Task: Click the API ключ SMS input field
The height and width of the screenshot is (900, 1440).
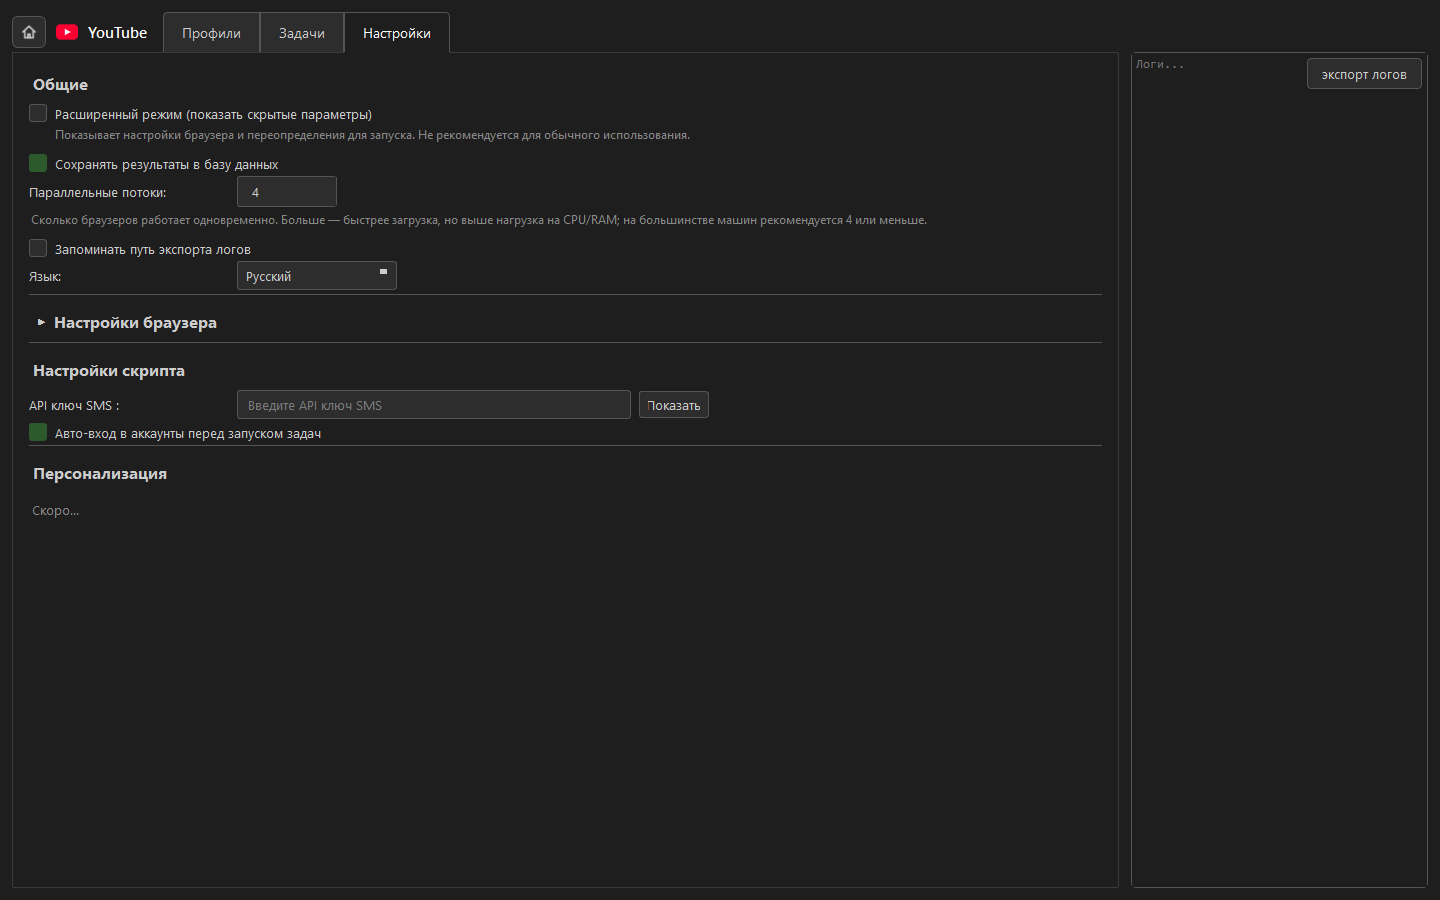Action: pos(434,405)
